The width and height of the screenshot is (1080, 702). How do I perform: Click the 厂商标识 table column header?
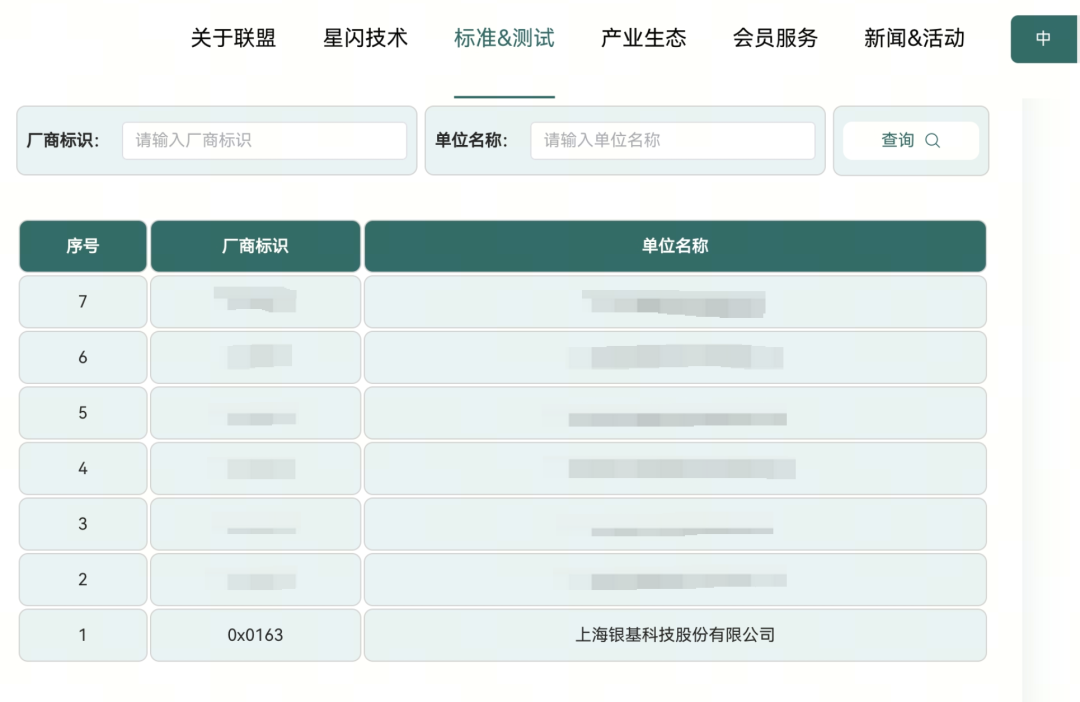[255, 245]
